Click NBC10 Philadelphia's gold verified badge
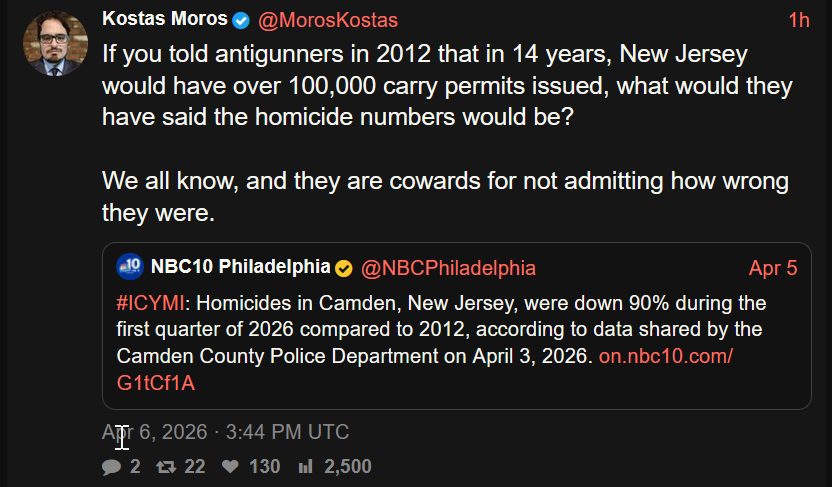Screen dimensions: 832x487 tap(343, 268)
